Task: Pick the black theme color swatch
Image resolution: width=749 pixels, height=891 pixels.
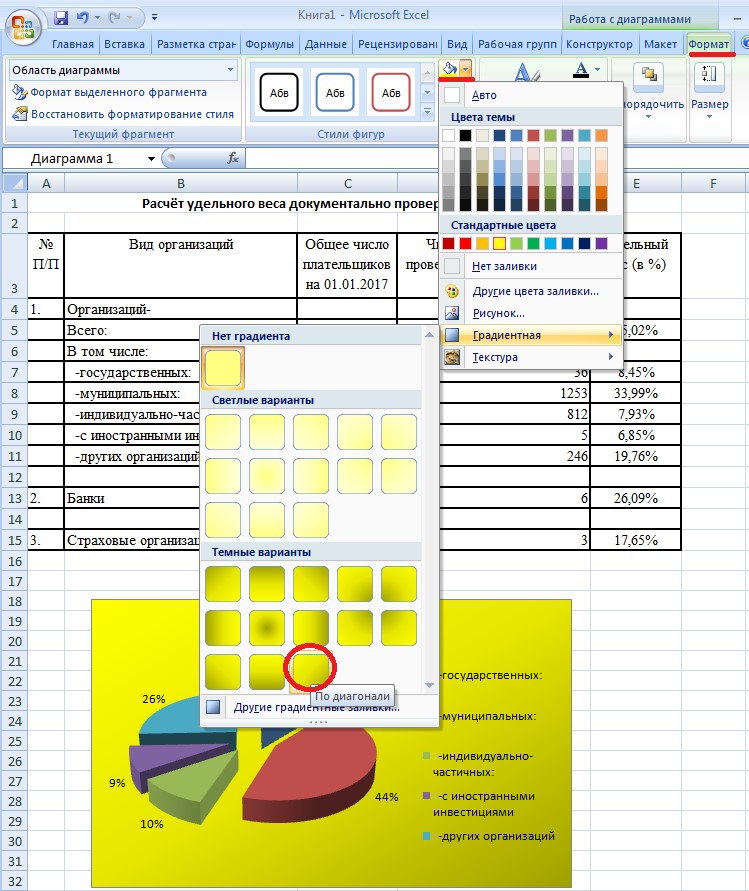Action: click(x=465, y=135)
